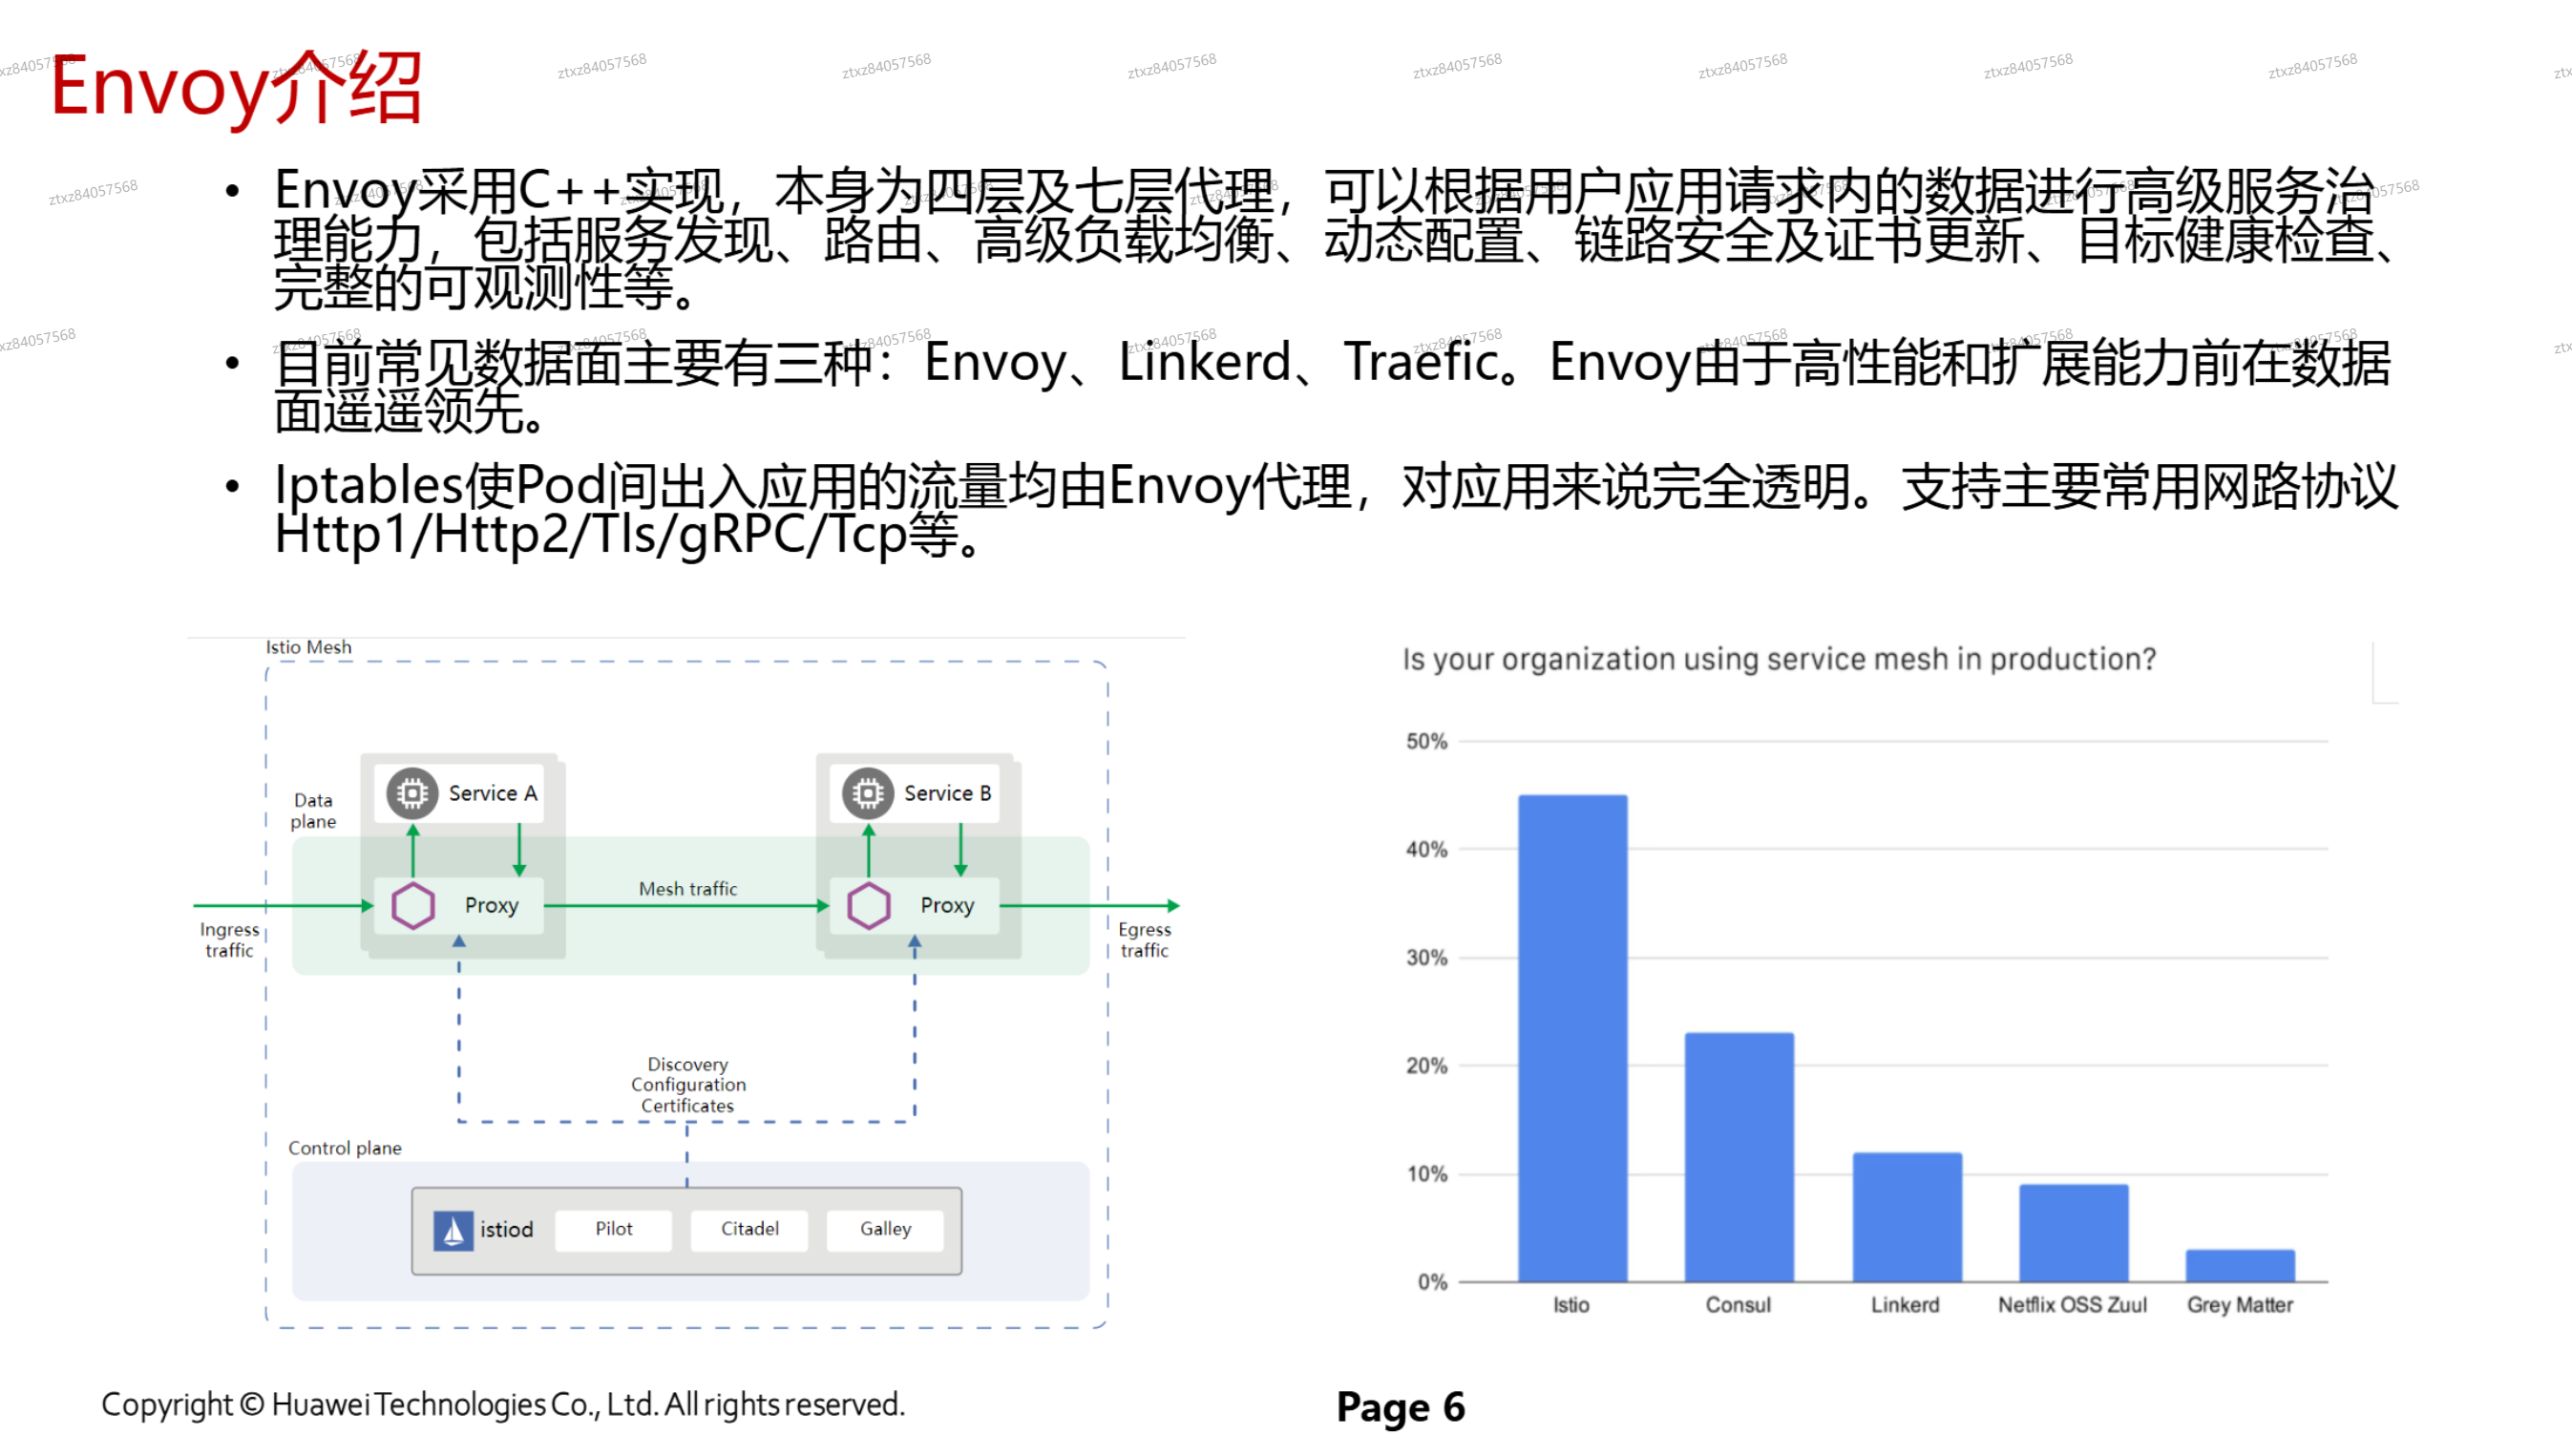2572x1456 pixels.
Task: Click the hexagon icon beside left Proxy
Action: point(412,906)
